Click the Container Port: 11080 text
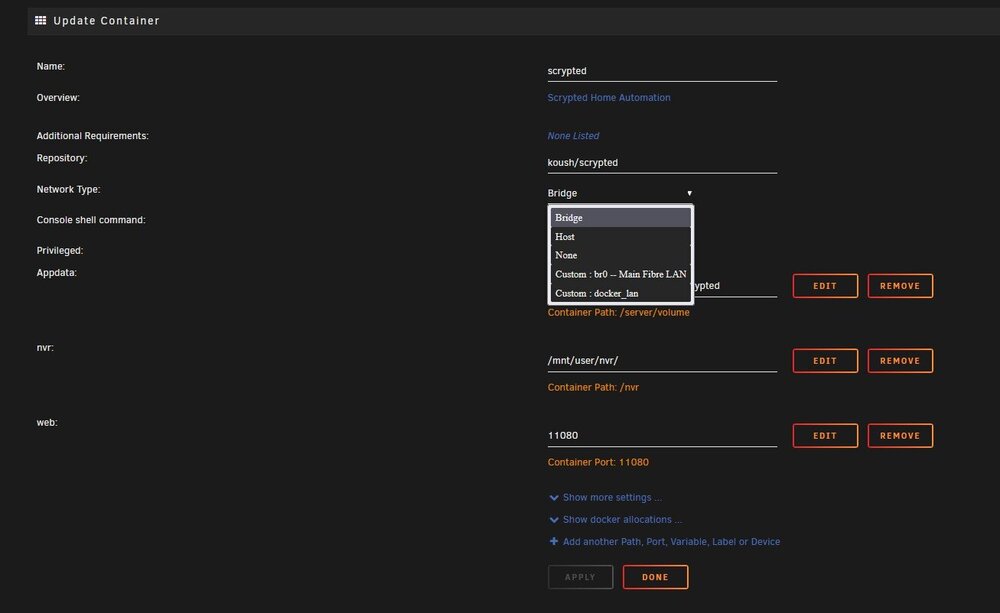 point(598,462)
